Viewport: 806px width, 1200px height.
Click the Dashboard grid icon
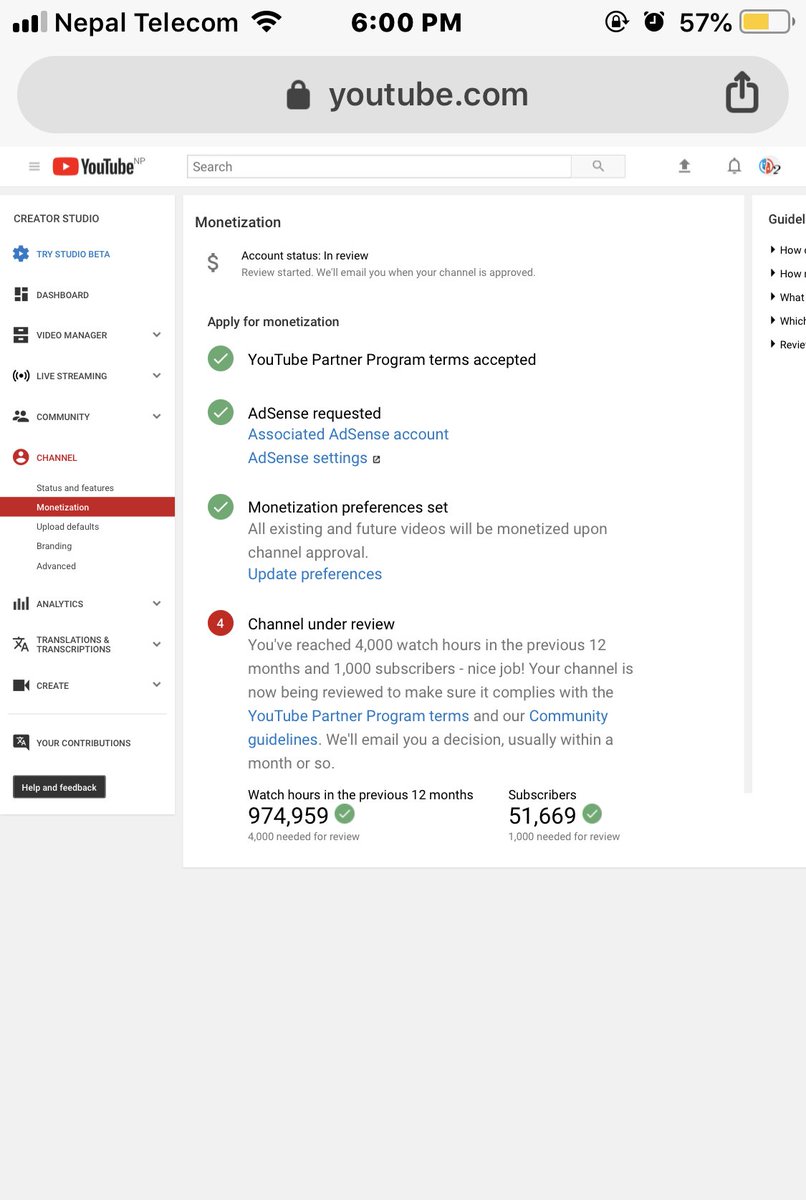click(21, 295)
